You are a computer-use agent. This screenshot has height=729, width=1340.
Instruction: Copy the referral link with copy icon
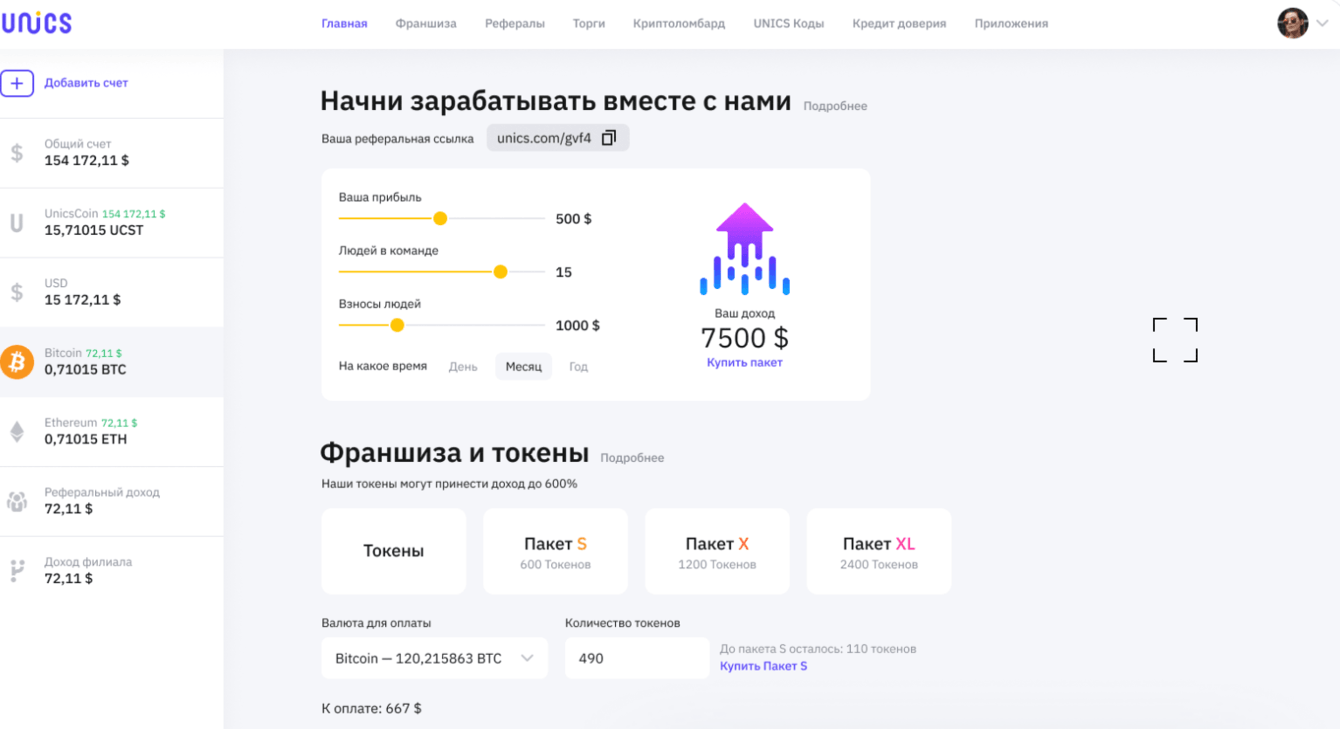(609, 138)
